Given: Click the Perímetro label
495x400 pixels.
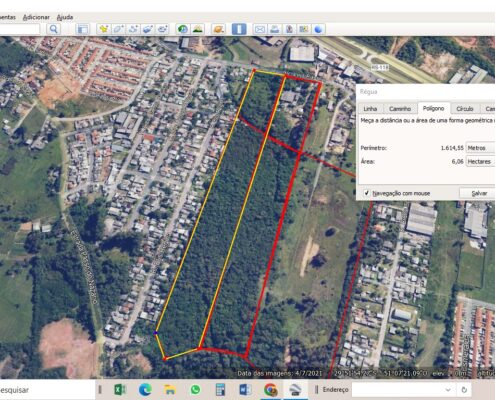Looking at the screenshot, I should (x=373, y=148).
